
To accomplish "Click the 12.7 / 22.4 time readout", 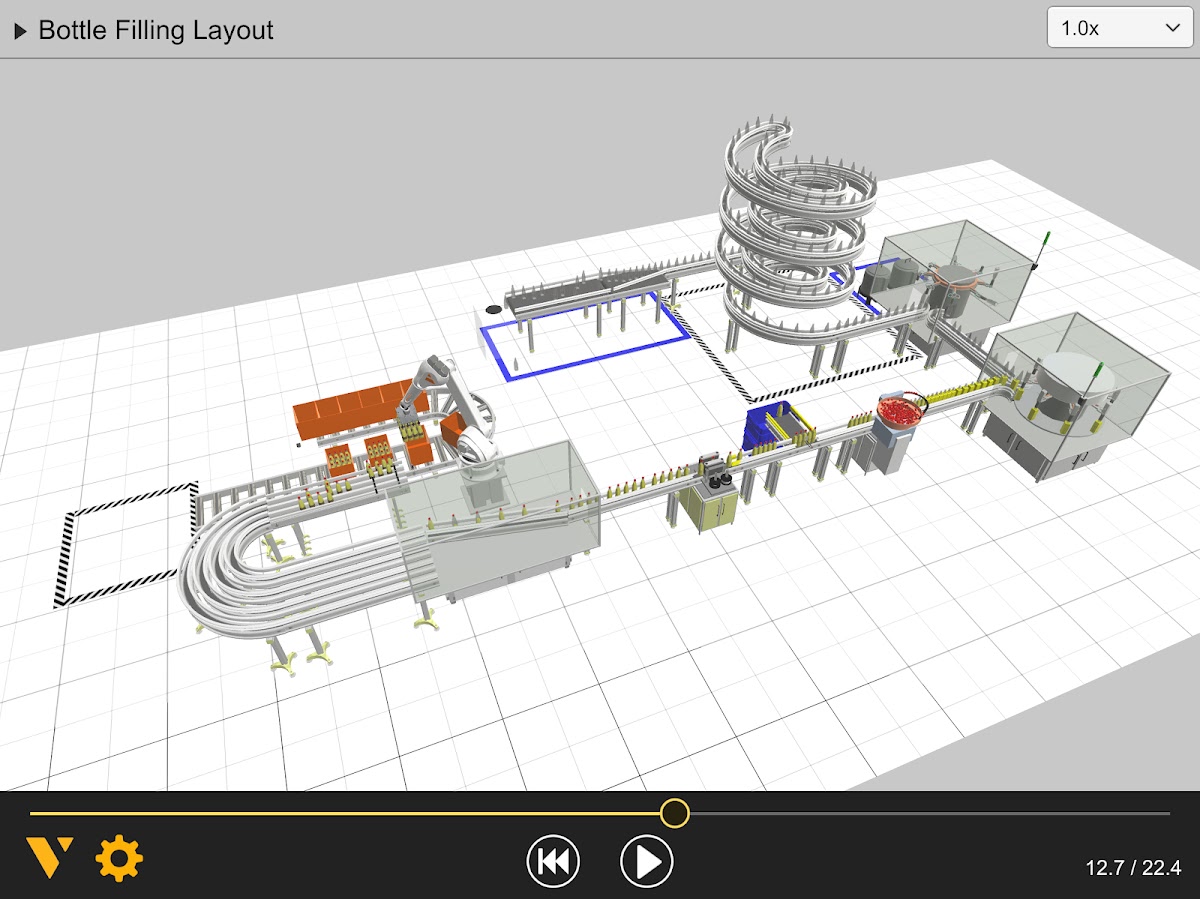I will pos(1133,867).
